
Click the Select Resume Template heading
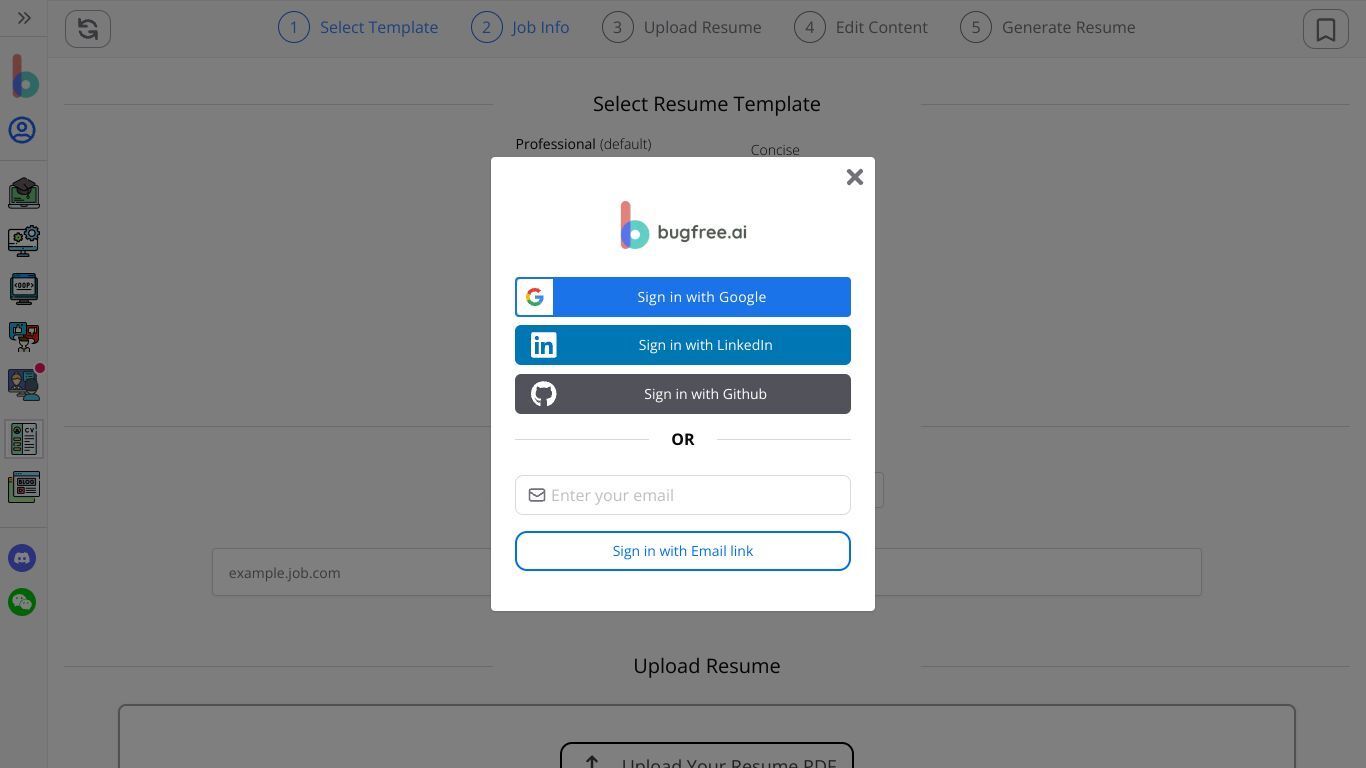707,104
